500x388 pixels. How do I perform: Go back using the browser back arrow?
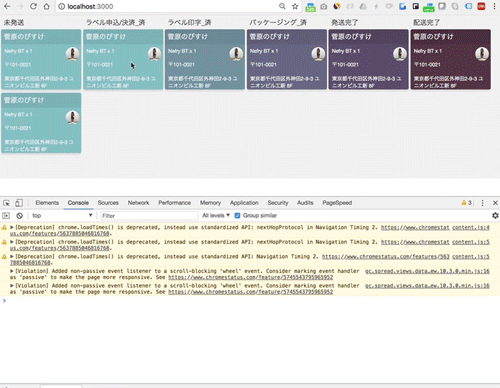click(7, 6)
